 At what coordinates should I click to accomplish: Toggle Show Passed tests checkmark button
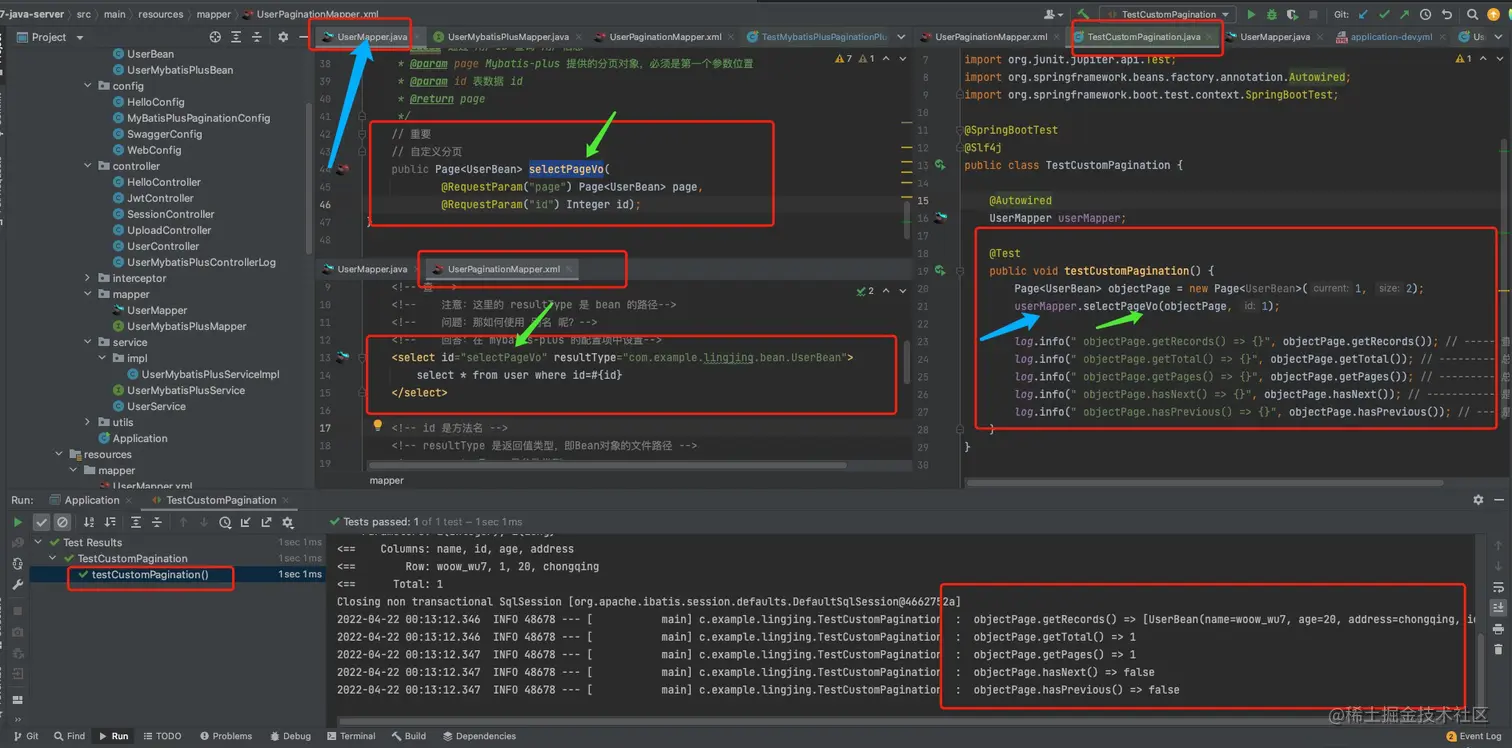[41, 522]
